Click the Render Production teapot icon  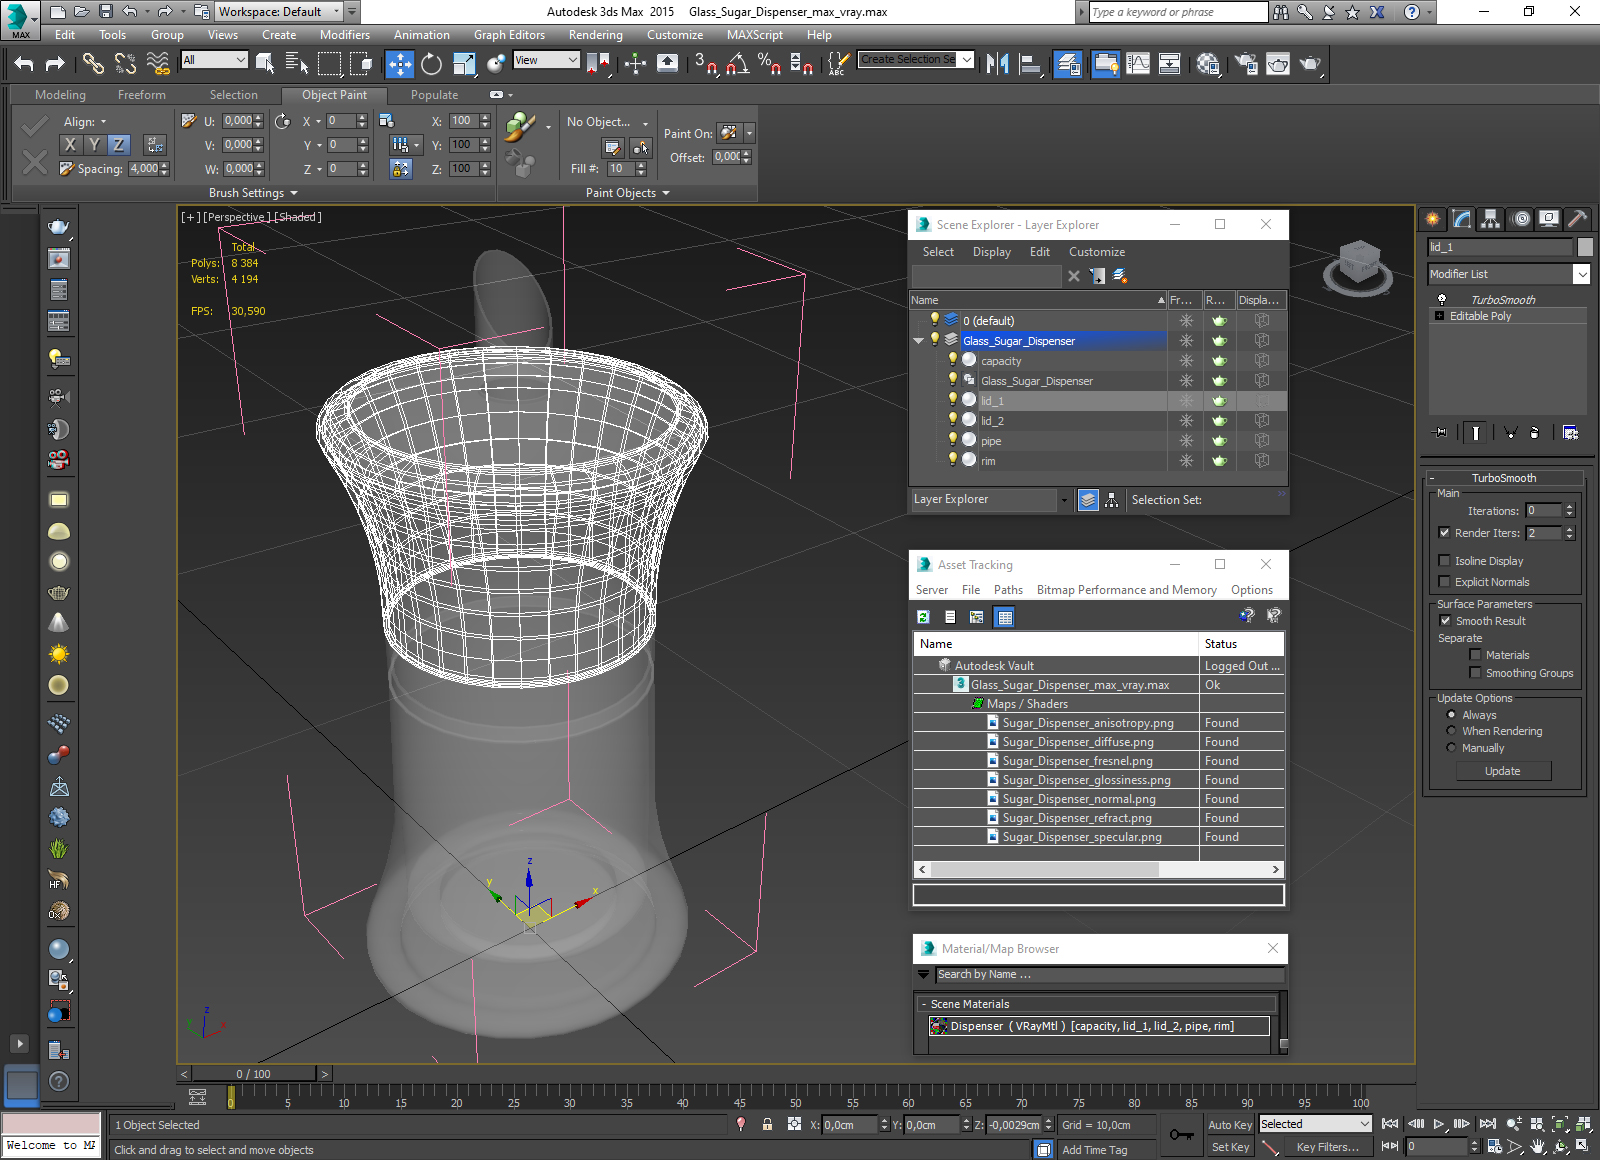[1310, 64]
